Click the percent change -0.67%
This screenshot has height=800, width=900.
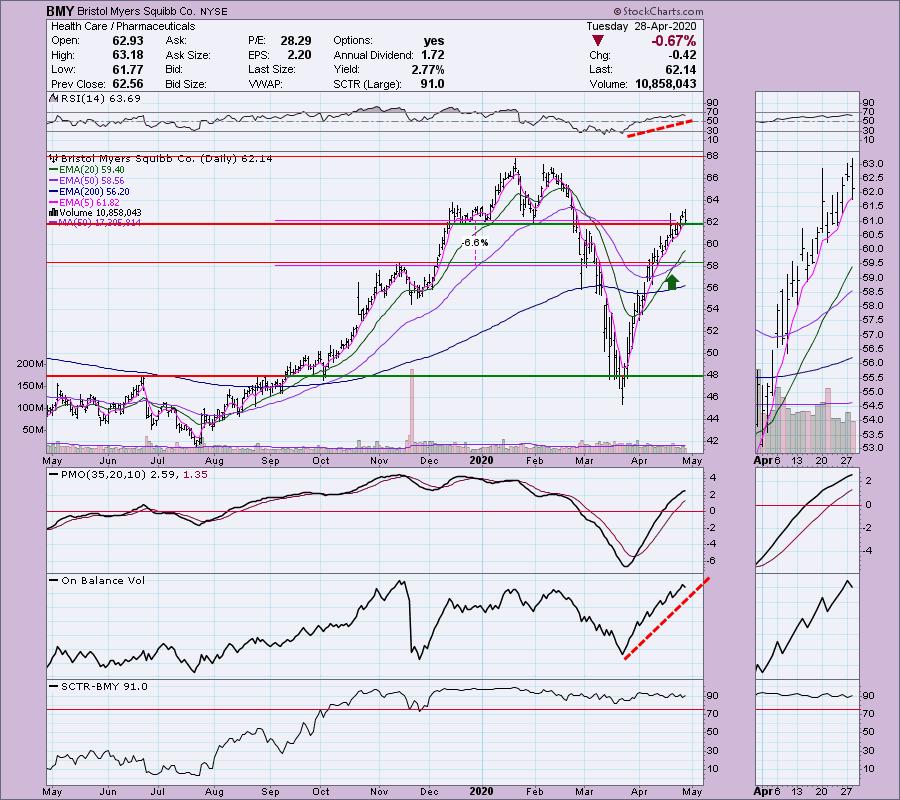(x=673, y=41)
